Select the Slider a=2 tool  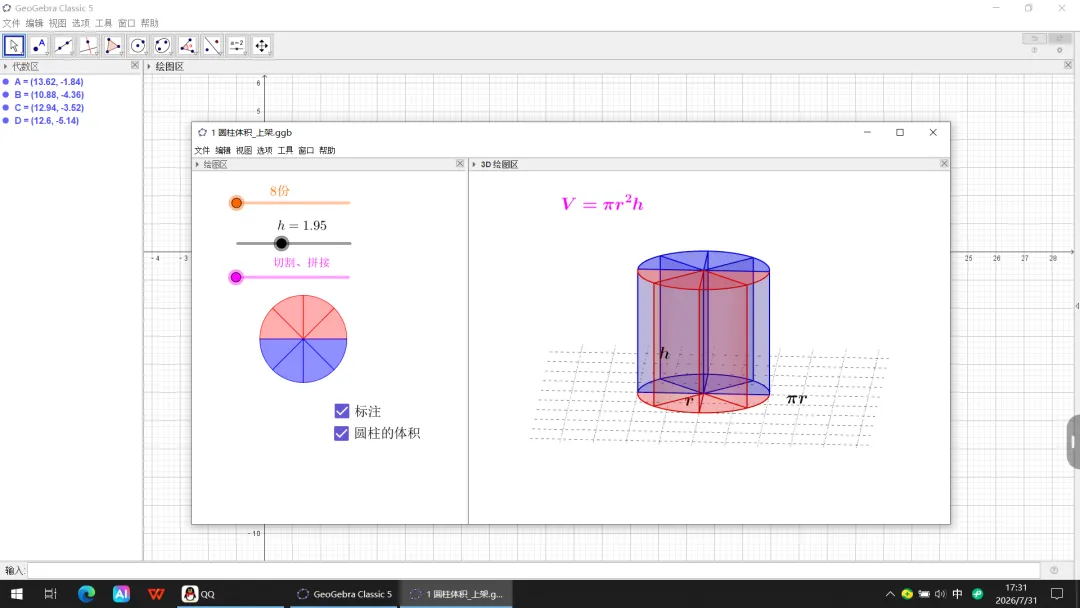[x=237, y=45]
